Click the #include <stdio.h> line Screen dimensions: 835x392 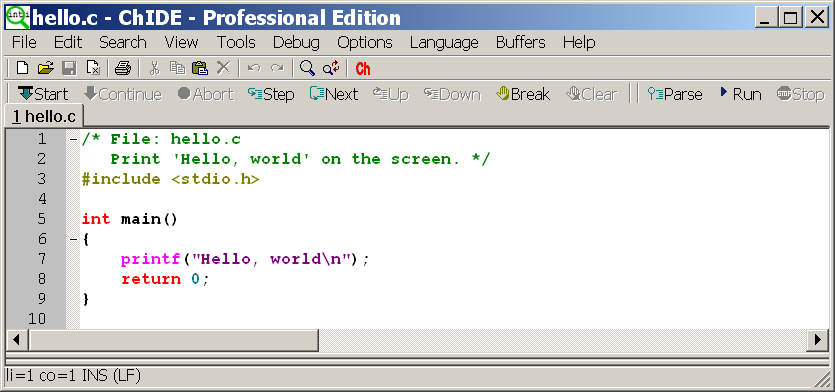click(170, 179)
